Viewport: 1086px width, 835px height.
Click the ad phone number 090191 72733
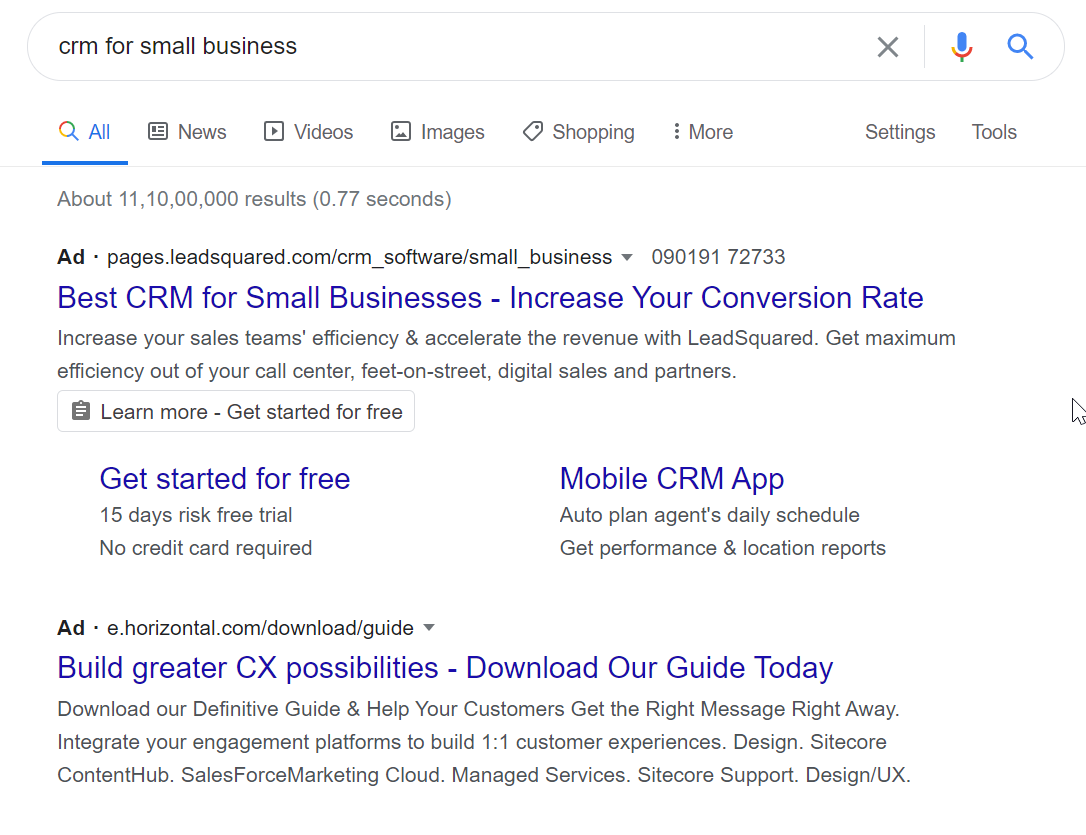(x=718, y=257)
